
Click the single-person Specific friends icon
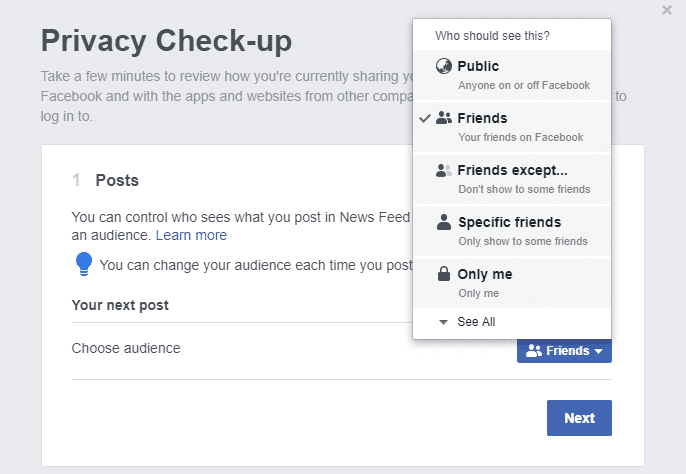pos(444,222)
